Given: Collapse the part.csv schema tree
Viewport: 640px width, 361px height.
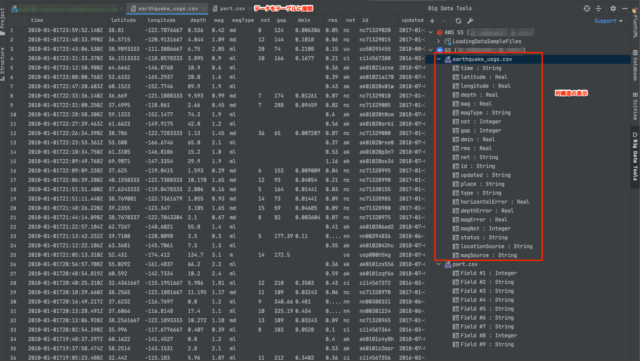Looking at the screenshot, I should (x=439, y=264).
